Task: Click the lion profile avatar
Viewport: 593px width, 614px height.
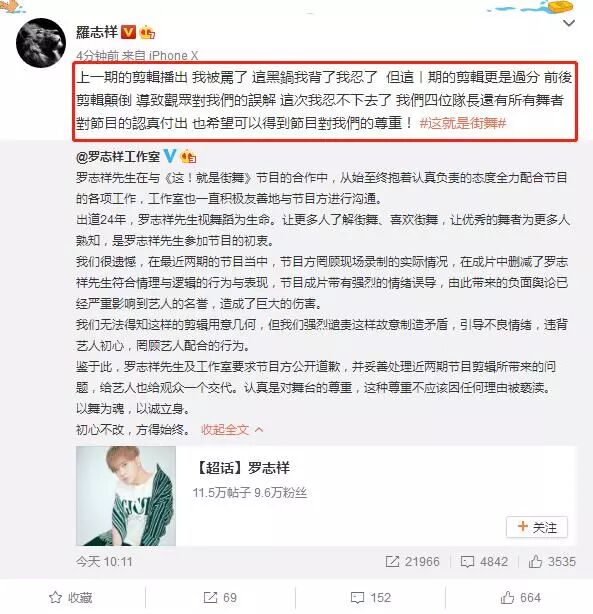Action: tap(41, 43)
